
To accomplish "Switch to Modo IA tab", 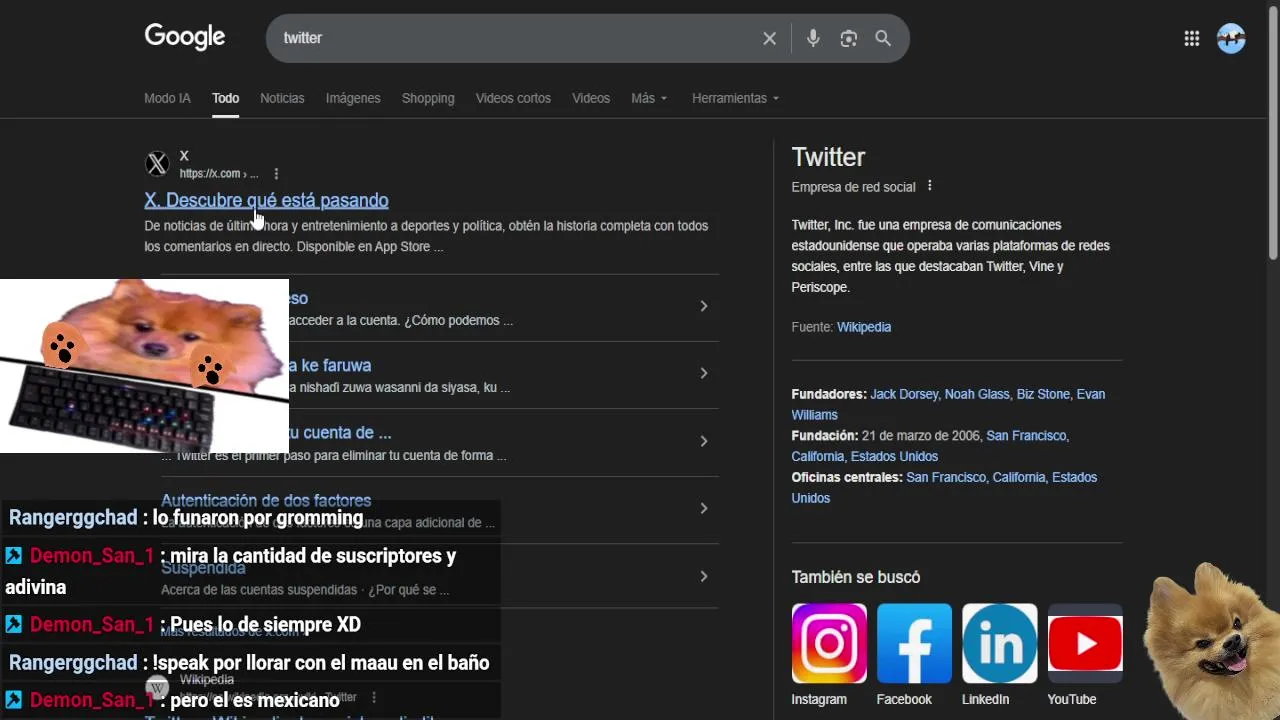I will pos(167,98).
